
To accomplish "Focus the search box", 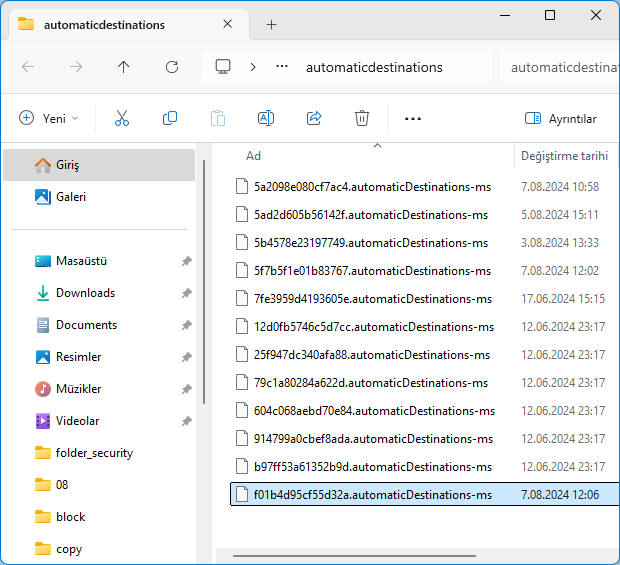I will 560,68.
